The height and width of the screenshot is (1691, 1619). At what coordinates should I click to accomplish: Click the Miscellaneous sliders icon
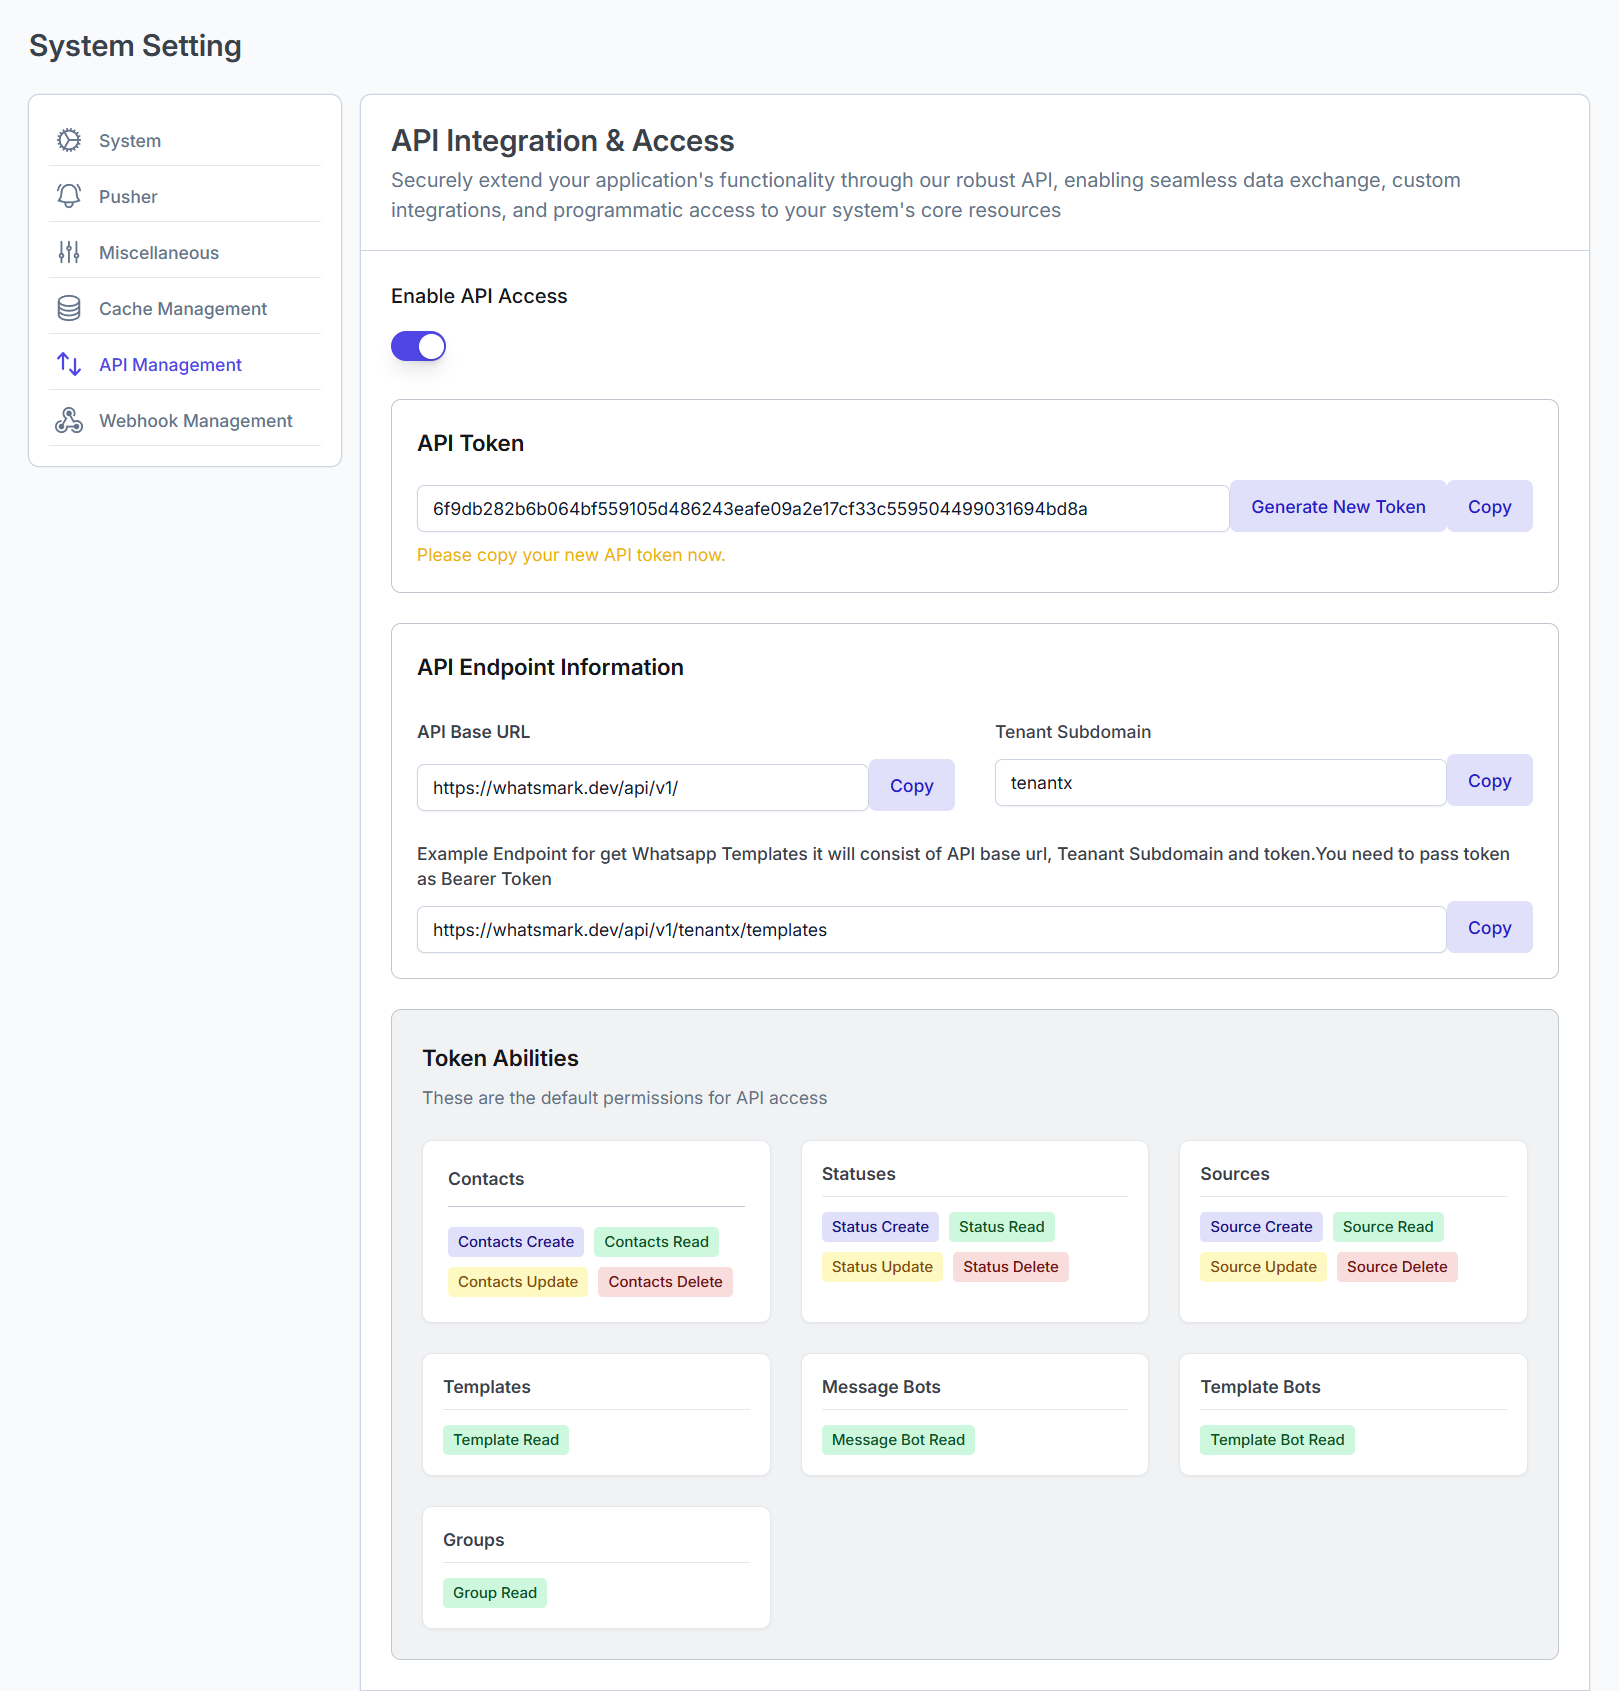pos(68,252)
